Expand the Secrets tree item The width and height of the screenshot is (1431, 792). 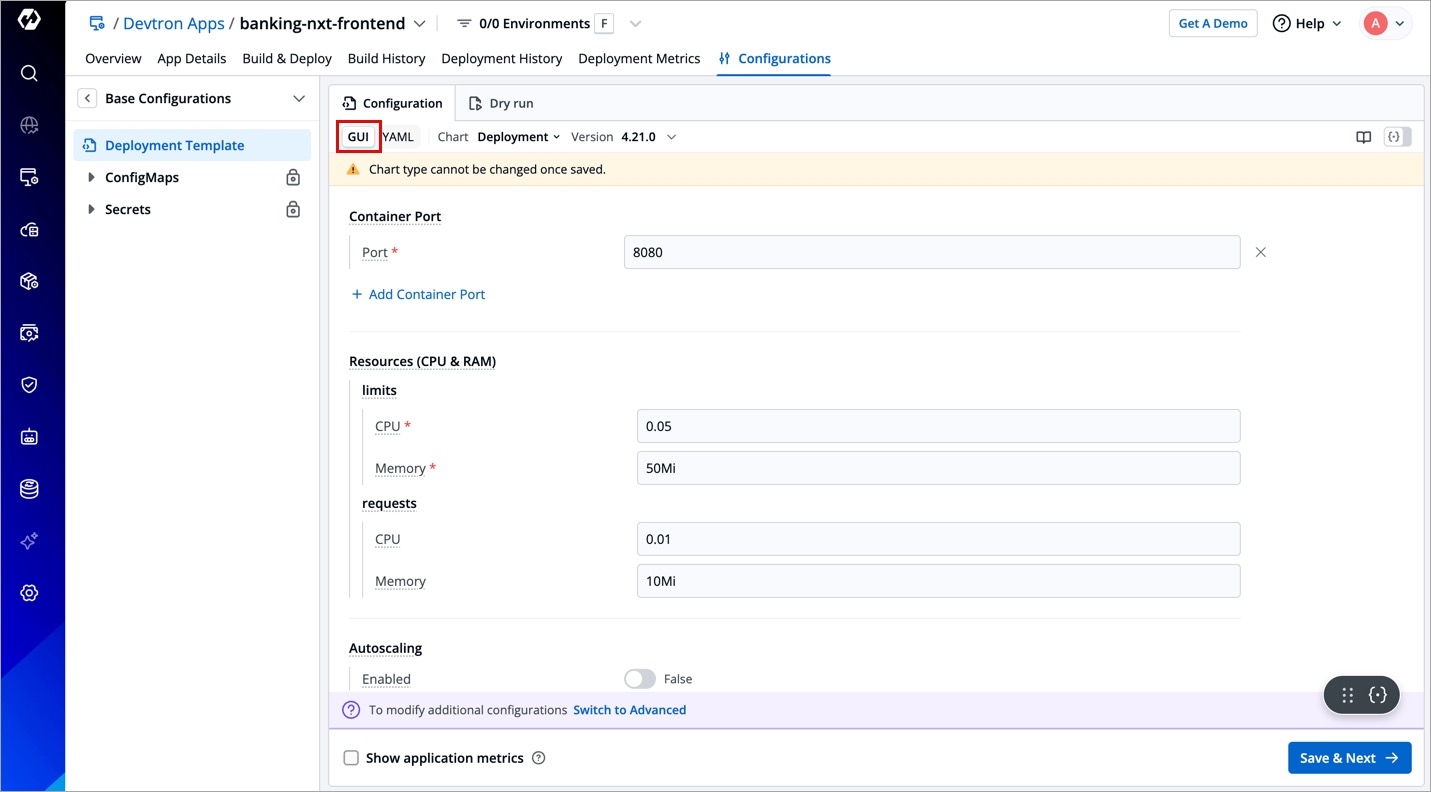coord(92,209)
